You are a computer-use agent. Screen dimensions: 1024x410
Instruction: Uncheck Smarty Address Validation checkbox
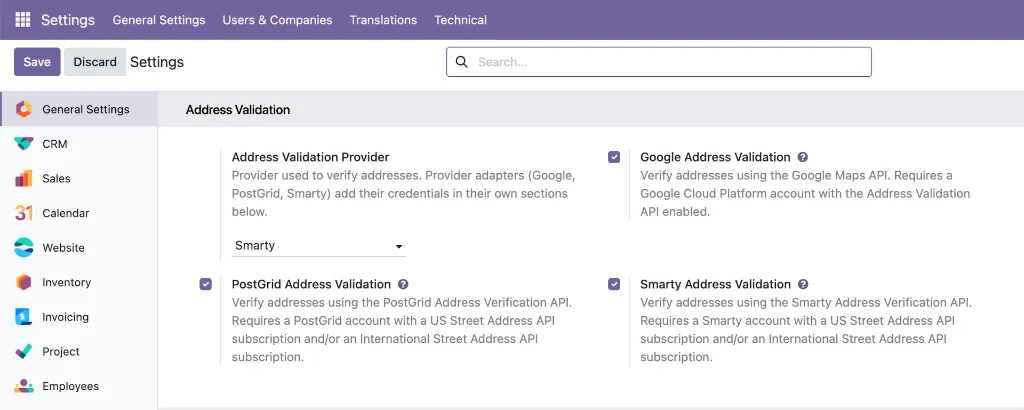[x=614, y=284]
